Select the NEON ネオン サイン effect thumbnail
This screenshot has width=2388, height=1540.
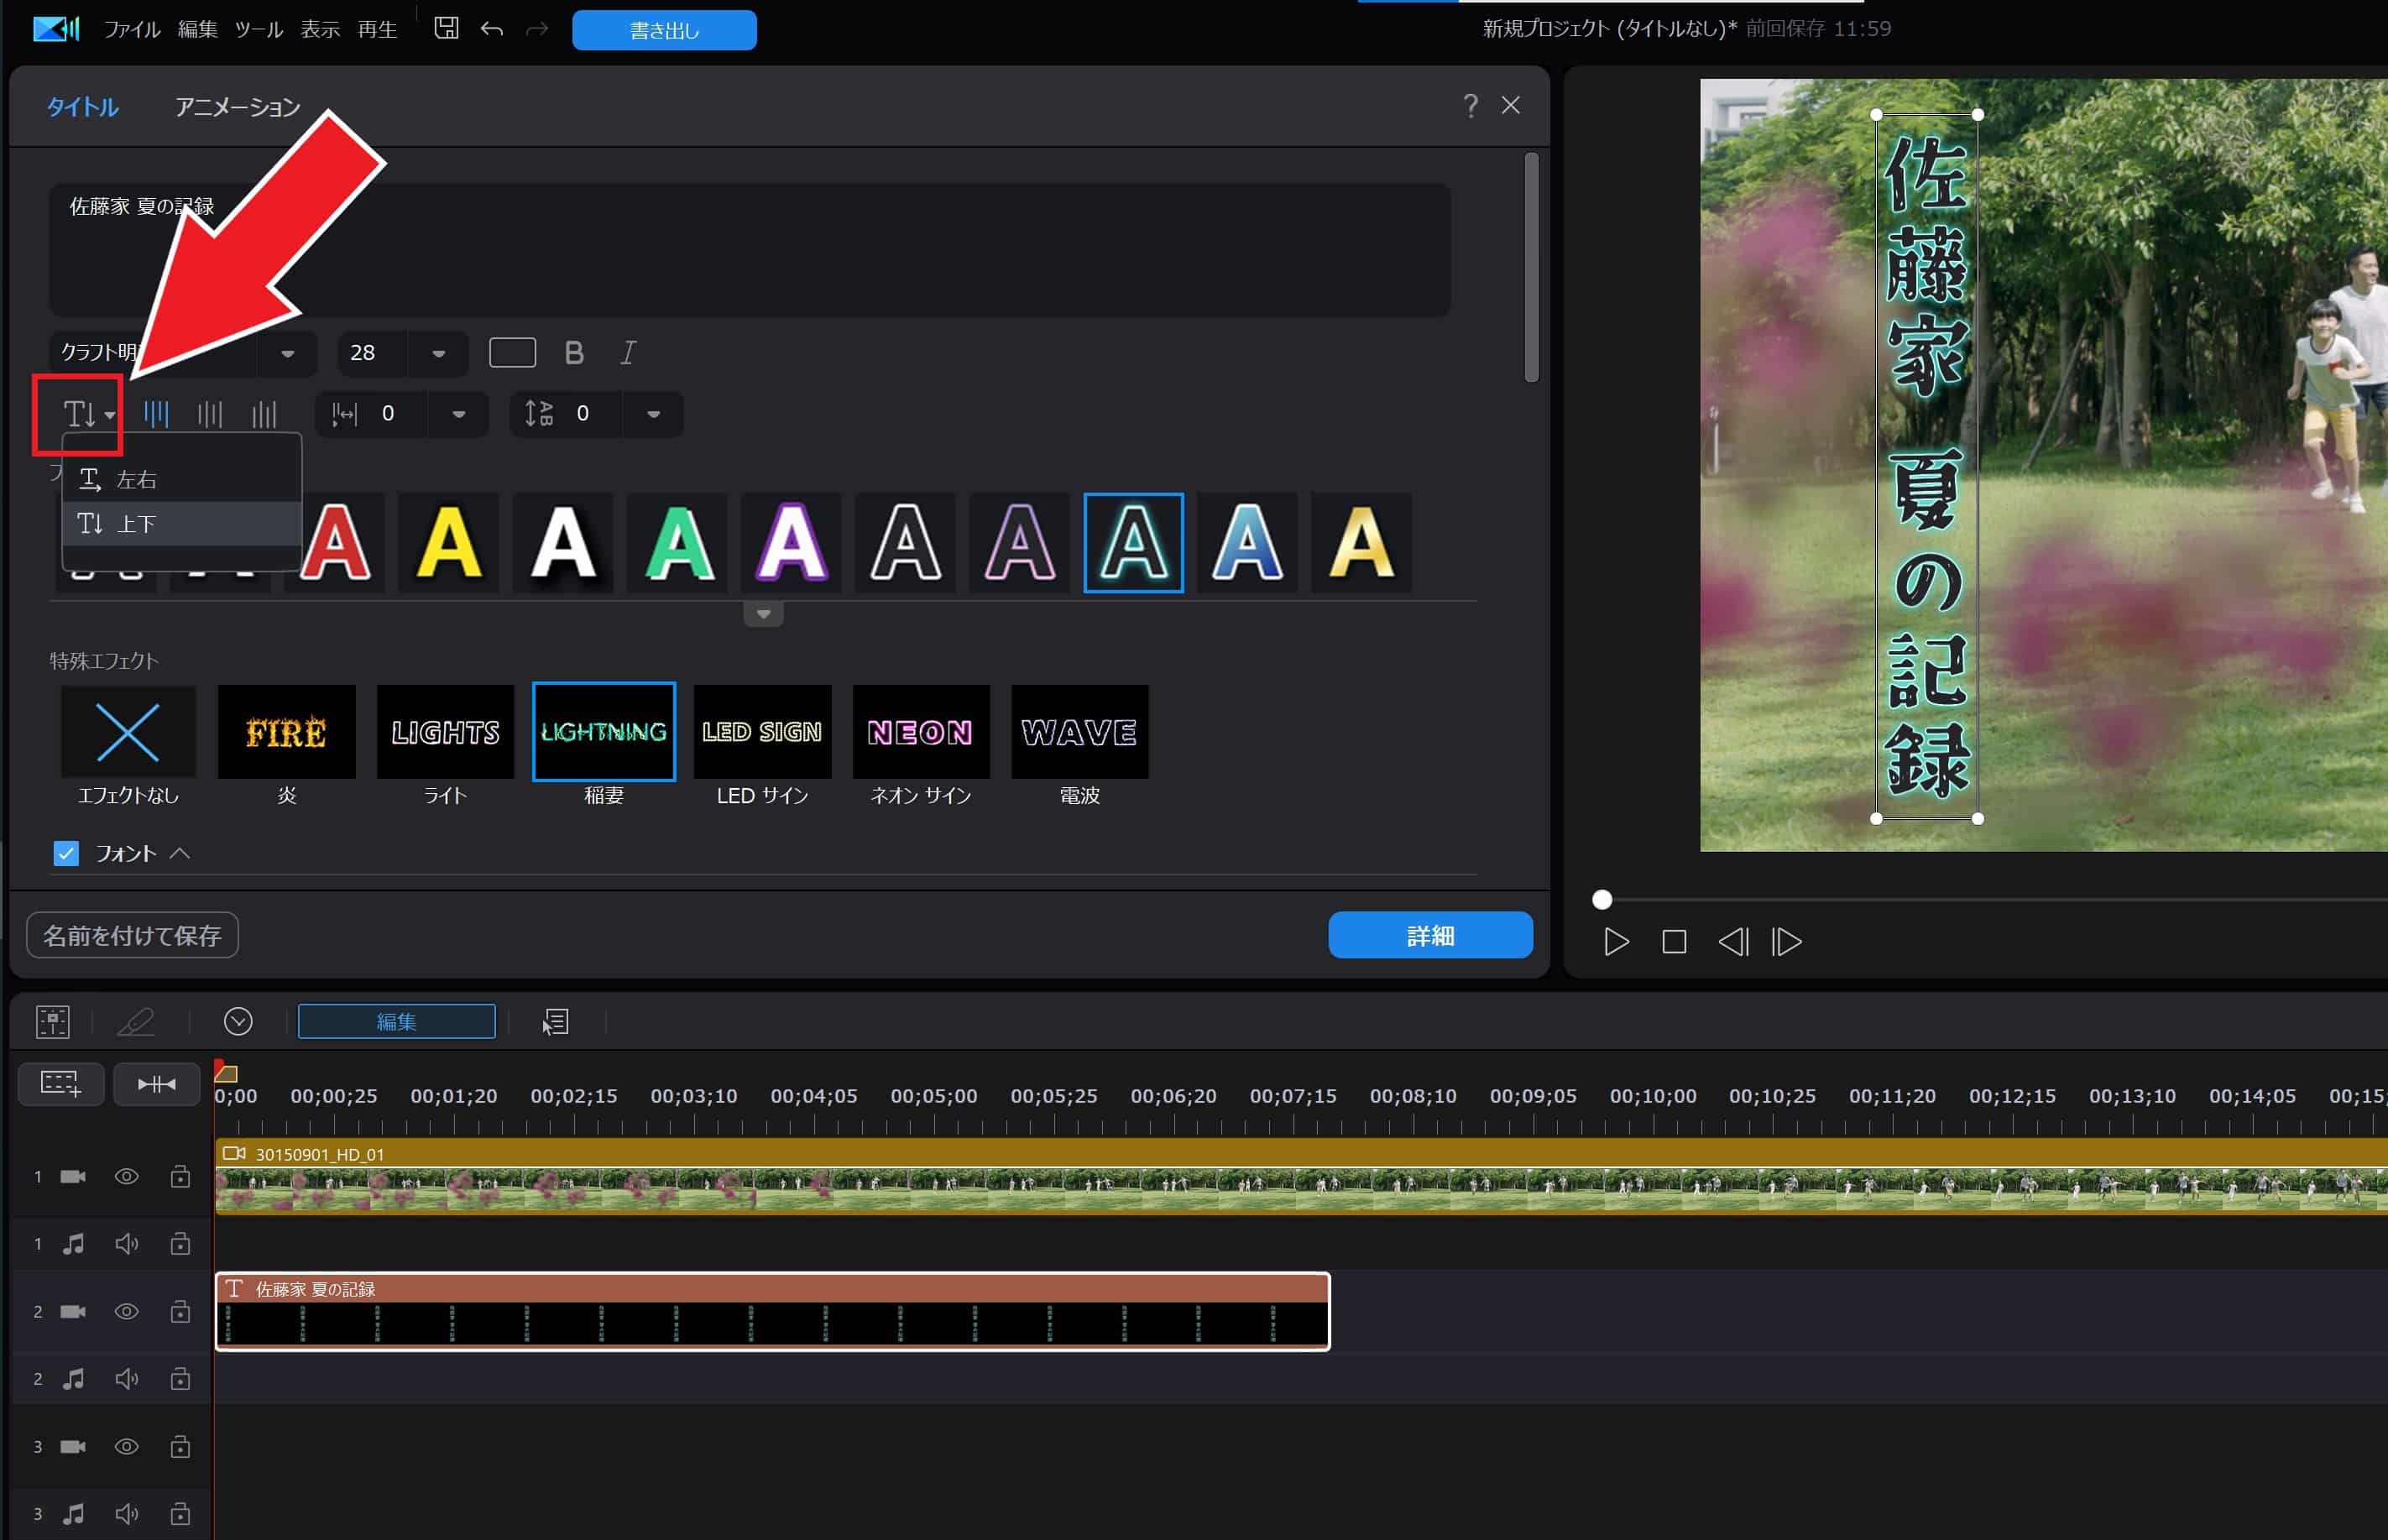(920, 733)
